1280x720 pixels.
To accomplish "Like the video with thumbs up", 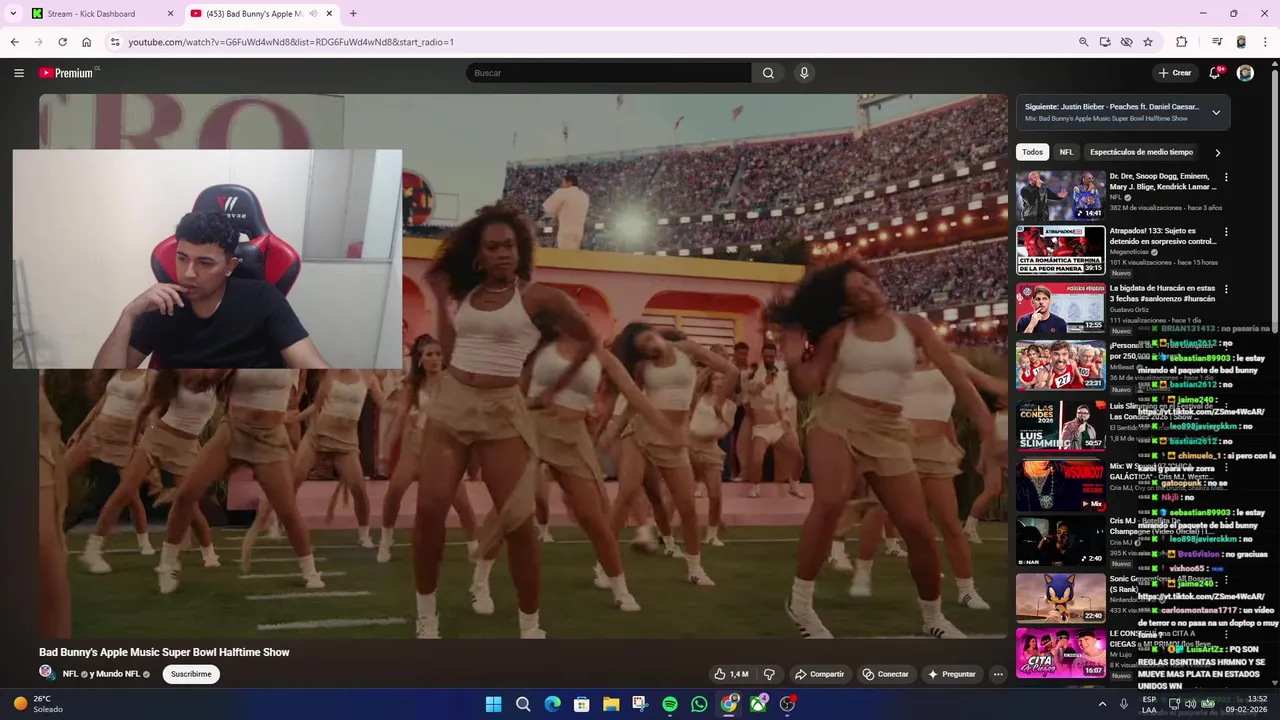I will pos(731,674).
